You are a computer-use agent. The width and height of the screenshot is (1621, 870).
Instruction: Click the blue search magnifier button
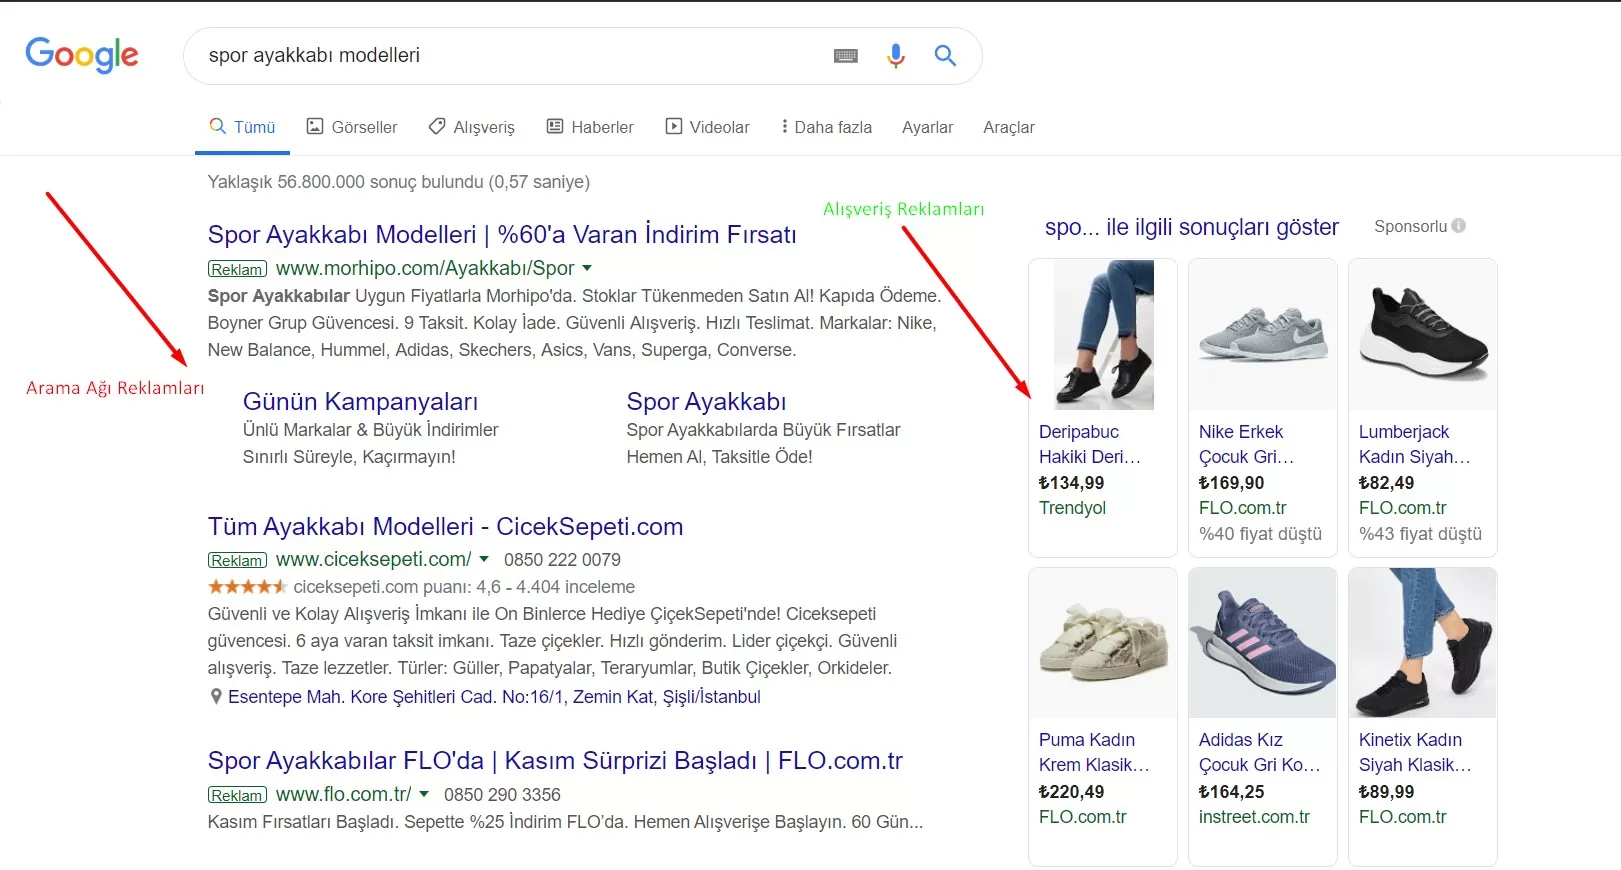[945, 56]
